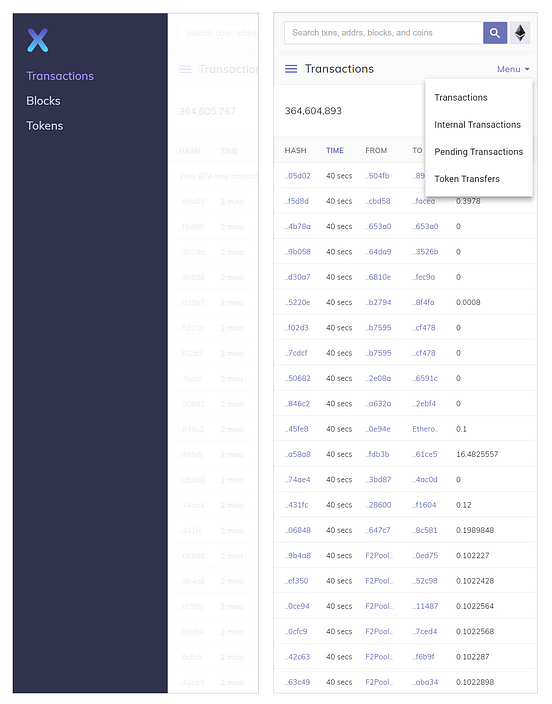This screenshot has height=704, width=552.
Task: Open to address ..2ebf4
Action: pyautogui.click(x=424, y=404)
